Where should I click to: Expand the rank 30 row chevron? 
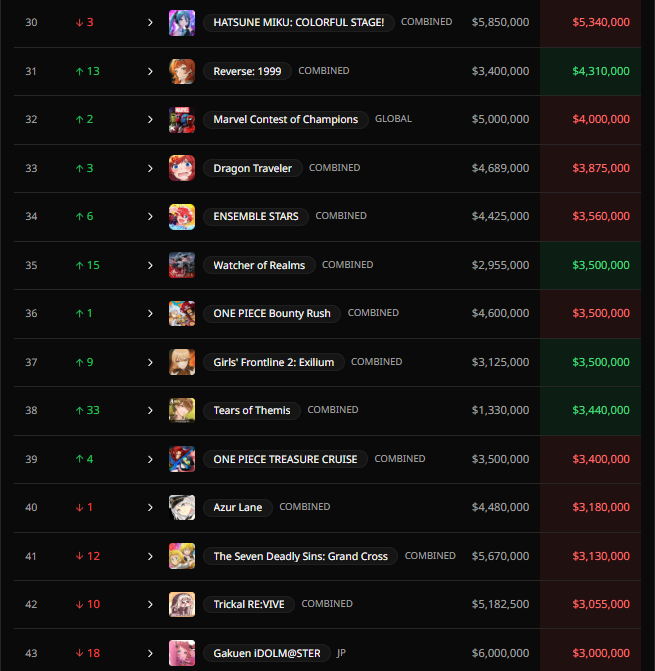[x=150, y=23]
